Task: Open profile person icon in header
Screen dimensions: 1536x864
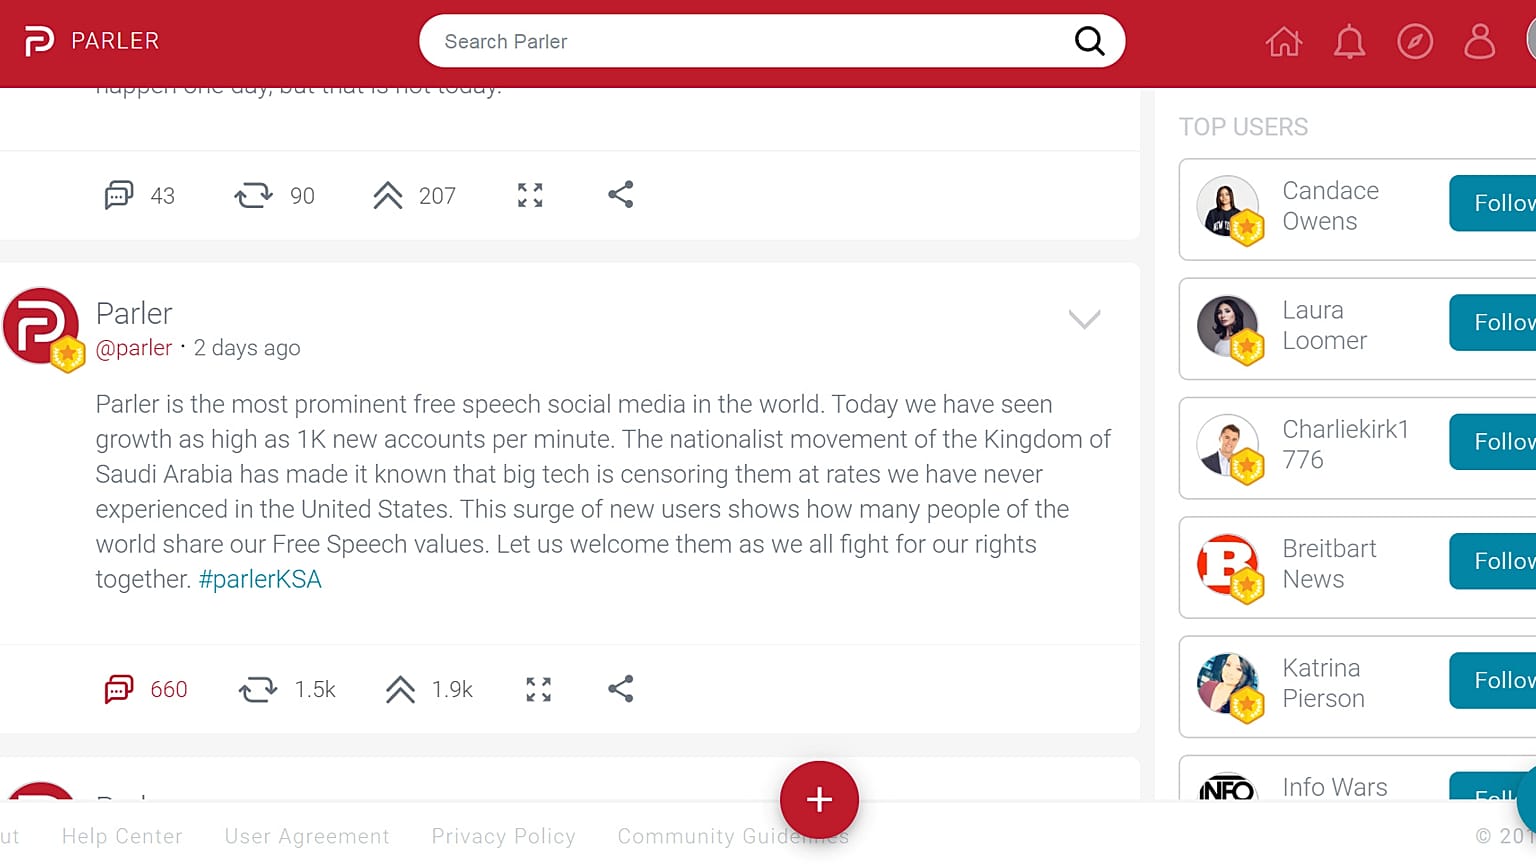Action: tap(1479, 42)
